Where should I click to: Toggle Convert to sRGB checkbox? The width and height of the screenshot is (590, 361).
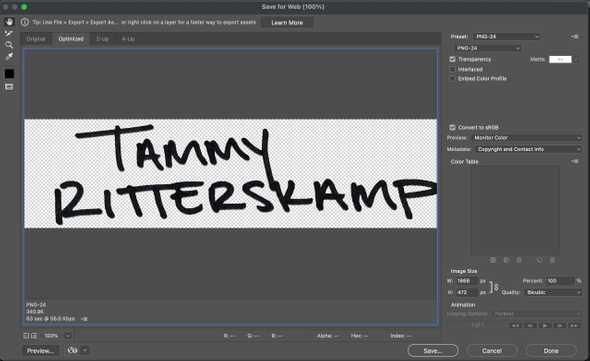(452, 128)
